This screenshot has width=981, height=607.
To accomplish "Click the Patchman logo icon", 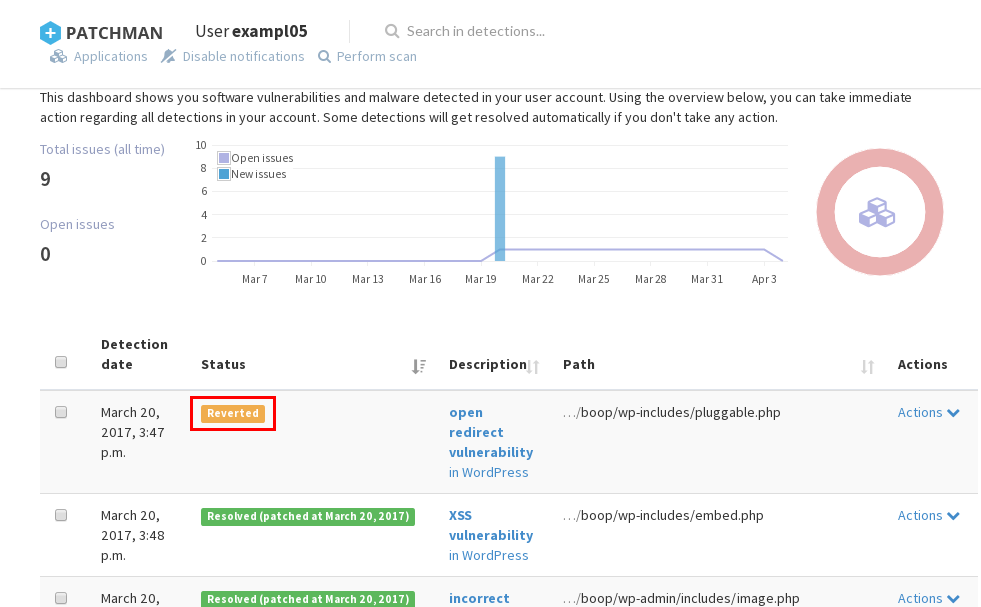I will [x=51, y=33].
